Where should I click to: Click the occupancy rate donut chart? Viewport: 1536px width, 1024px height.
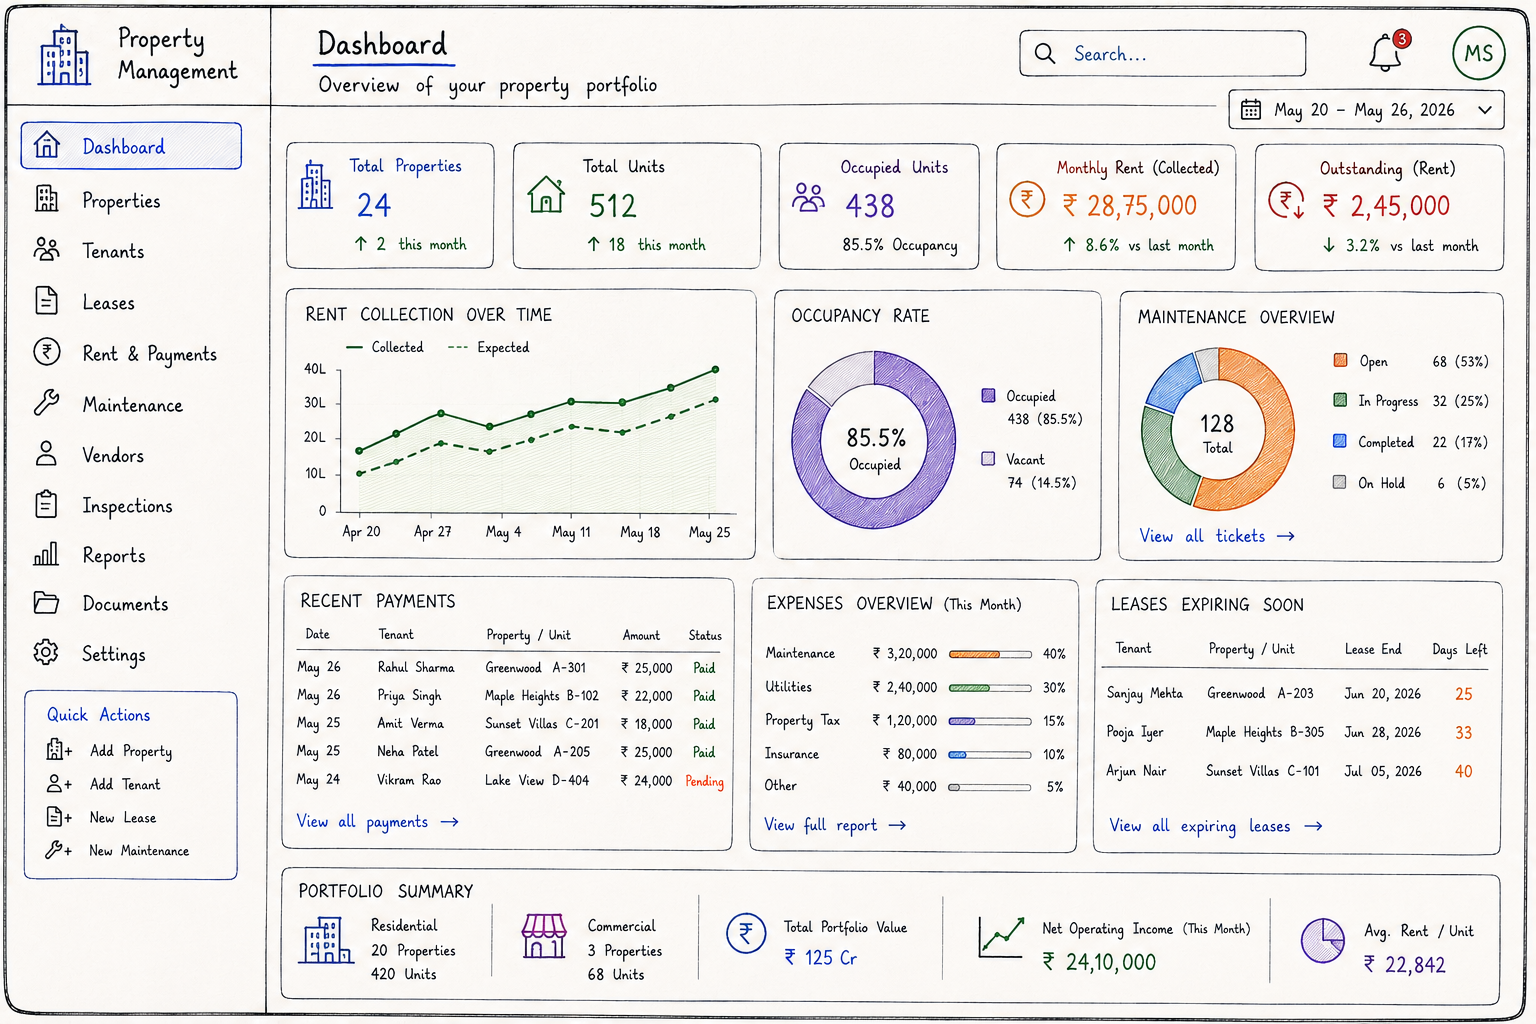tap(873, 439)
